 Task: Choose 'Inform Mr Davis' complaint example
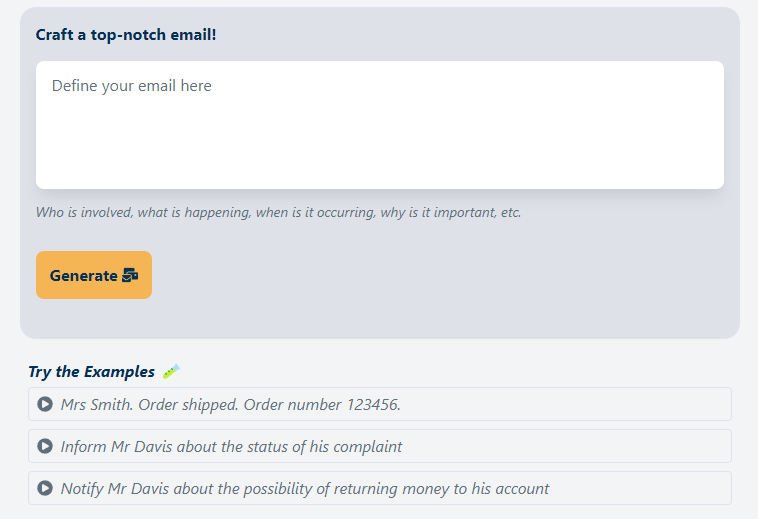click(x=231, y=446)
